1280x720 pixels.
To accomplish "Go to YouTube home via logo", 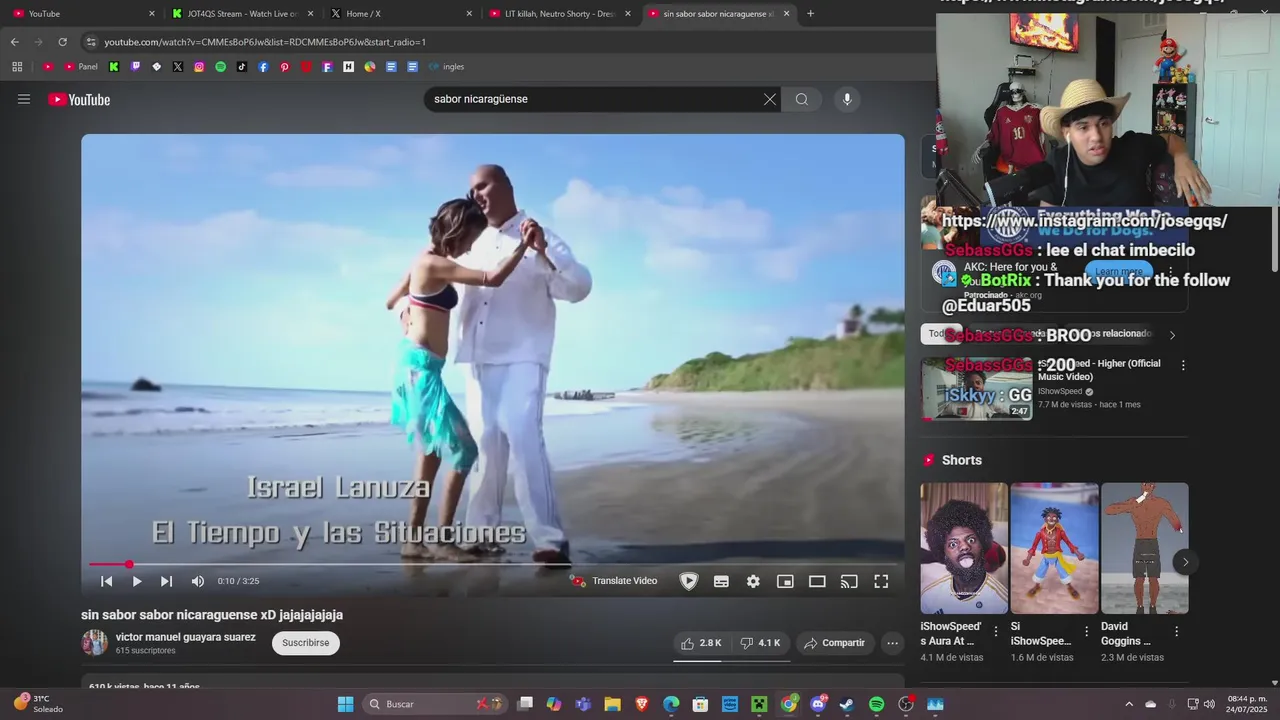I will tap(79, 99).
